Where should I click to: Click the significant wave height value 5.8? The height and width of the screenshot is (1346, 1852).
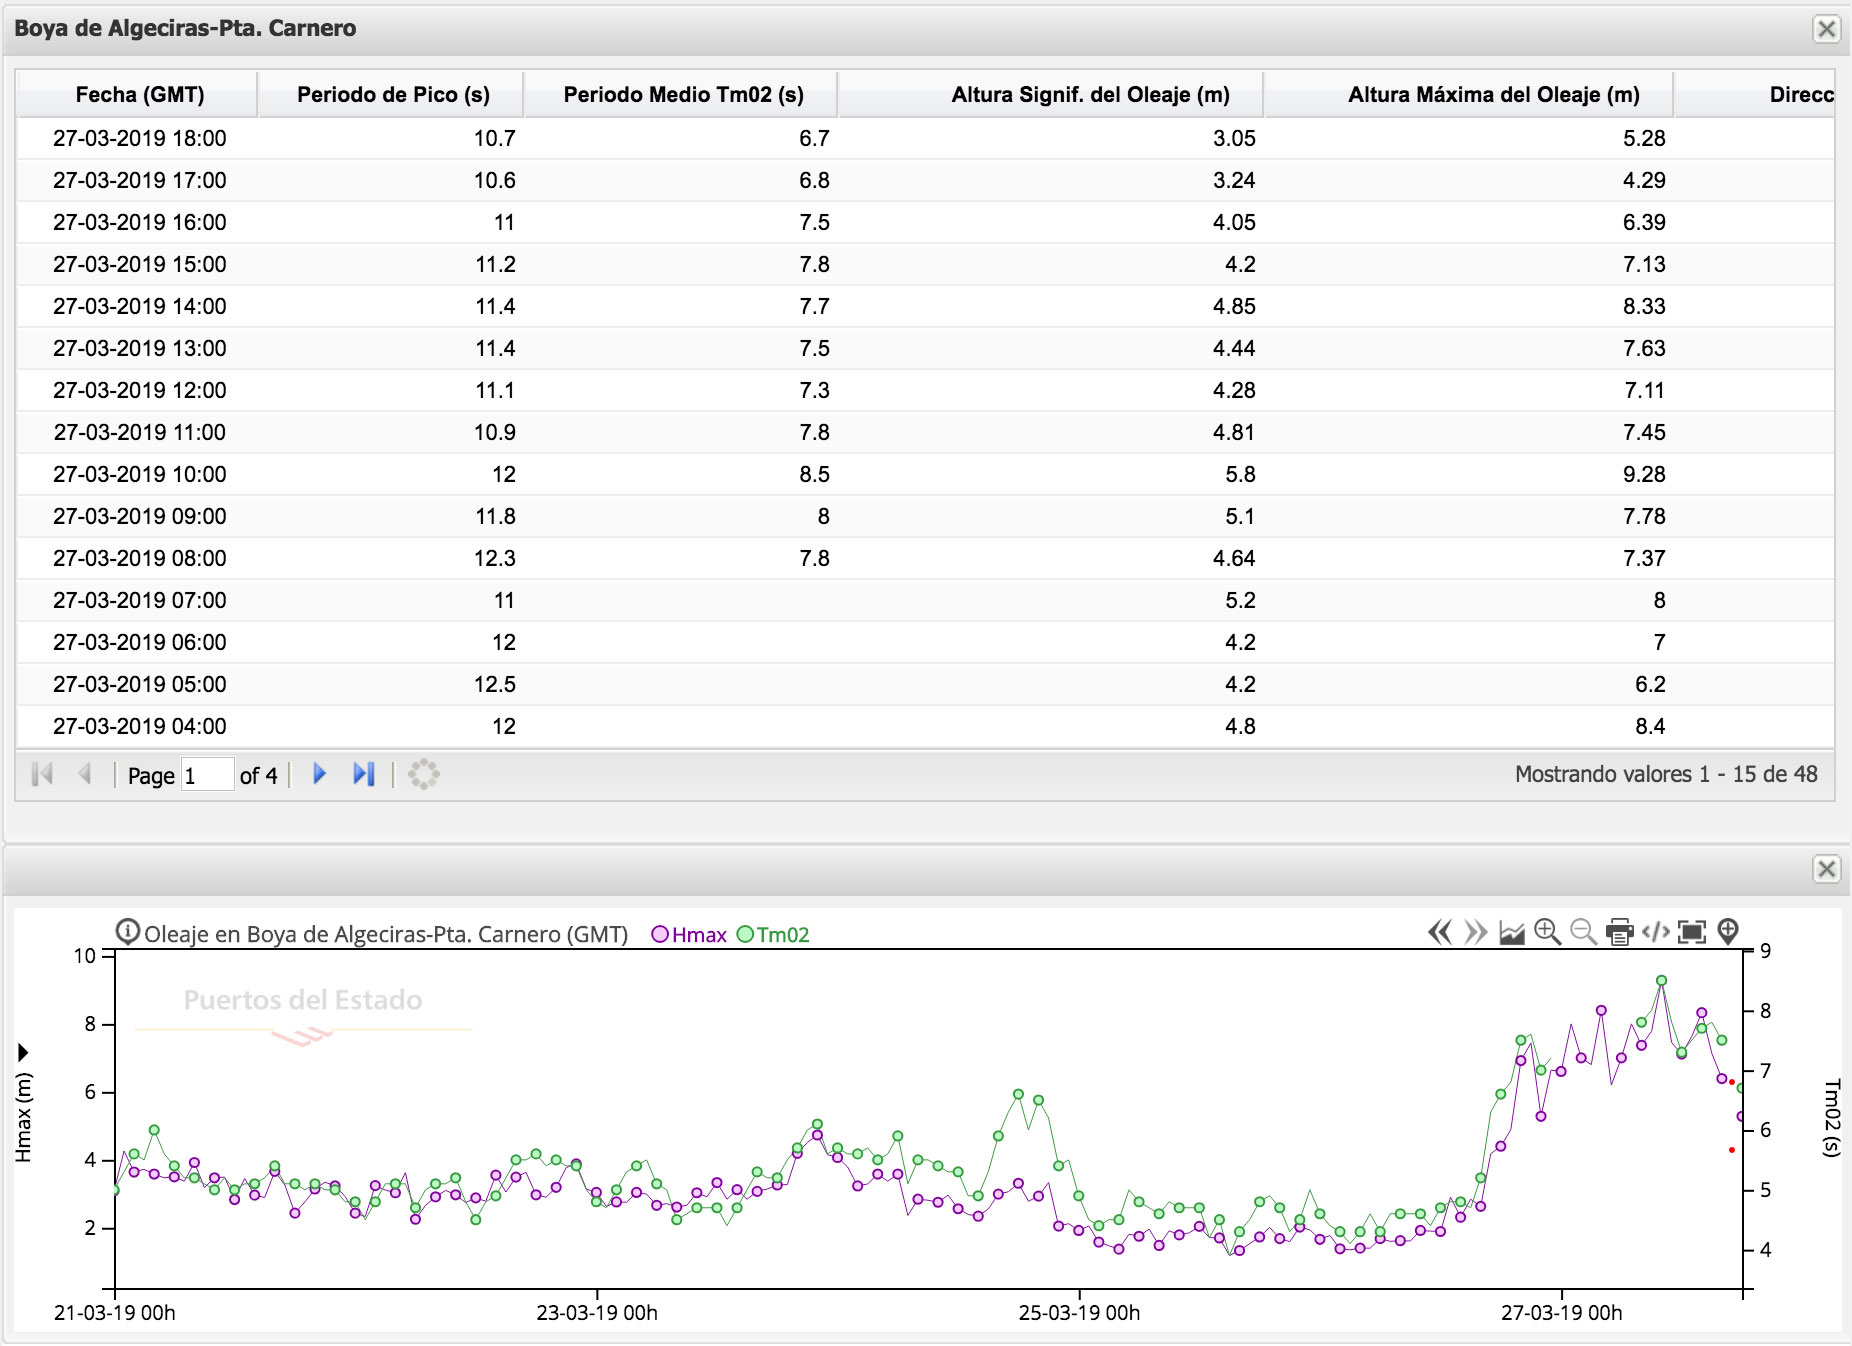tap(1240, 474)
